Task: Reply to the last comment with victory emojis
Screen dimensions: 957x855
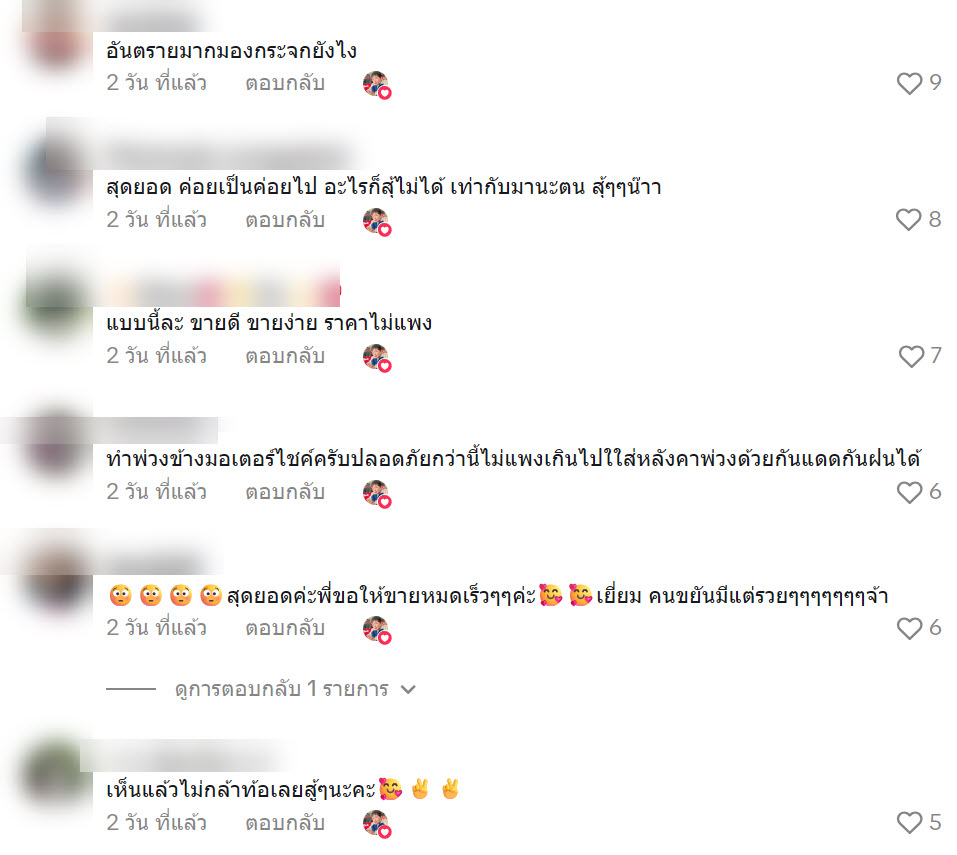Action: (x=284, y=823)
